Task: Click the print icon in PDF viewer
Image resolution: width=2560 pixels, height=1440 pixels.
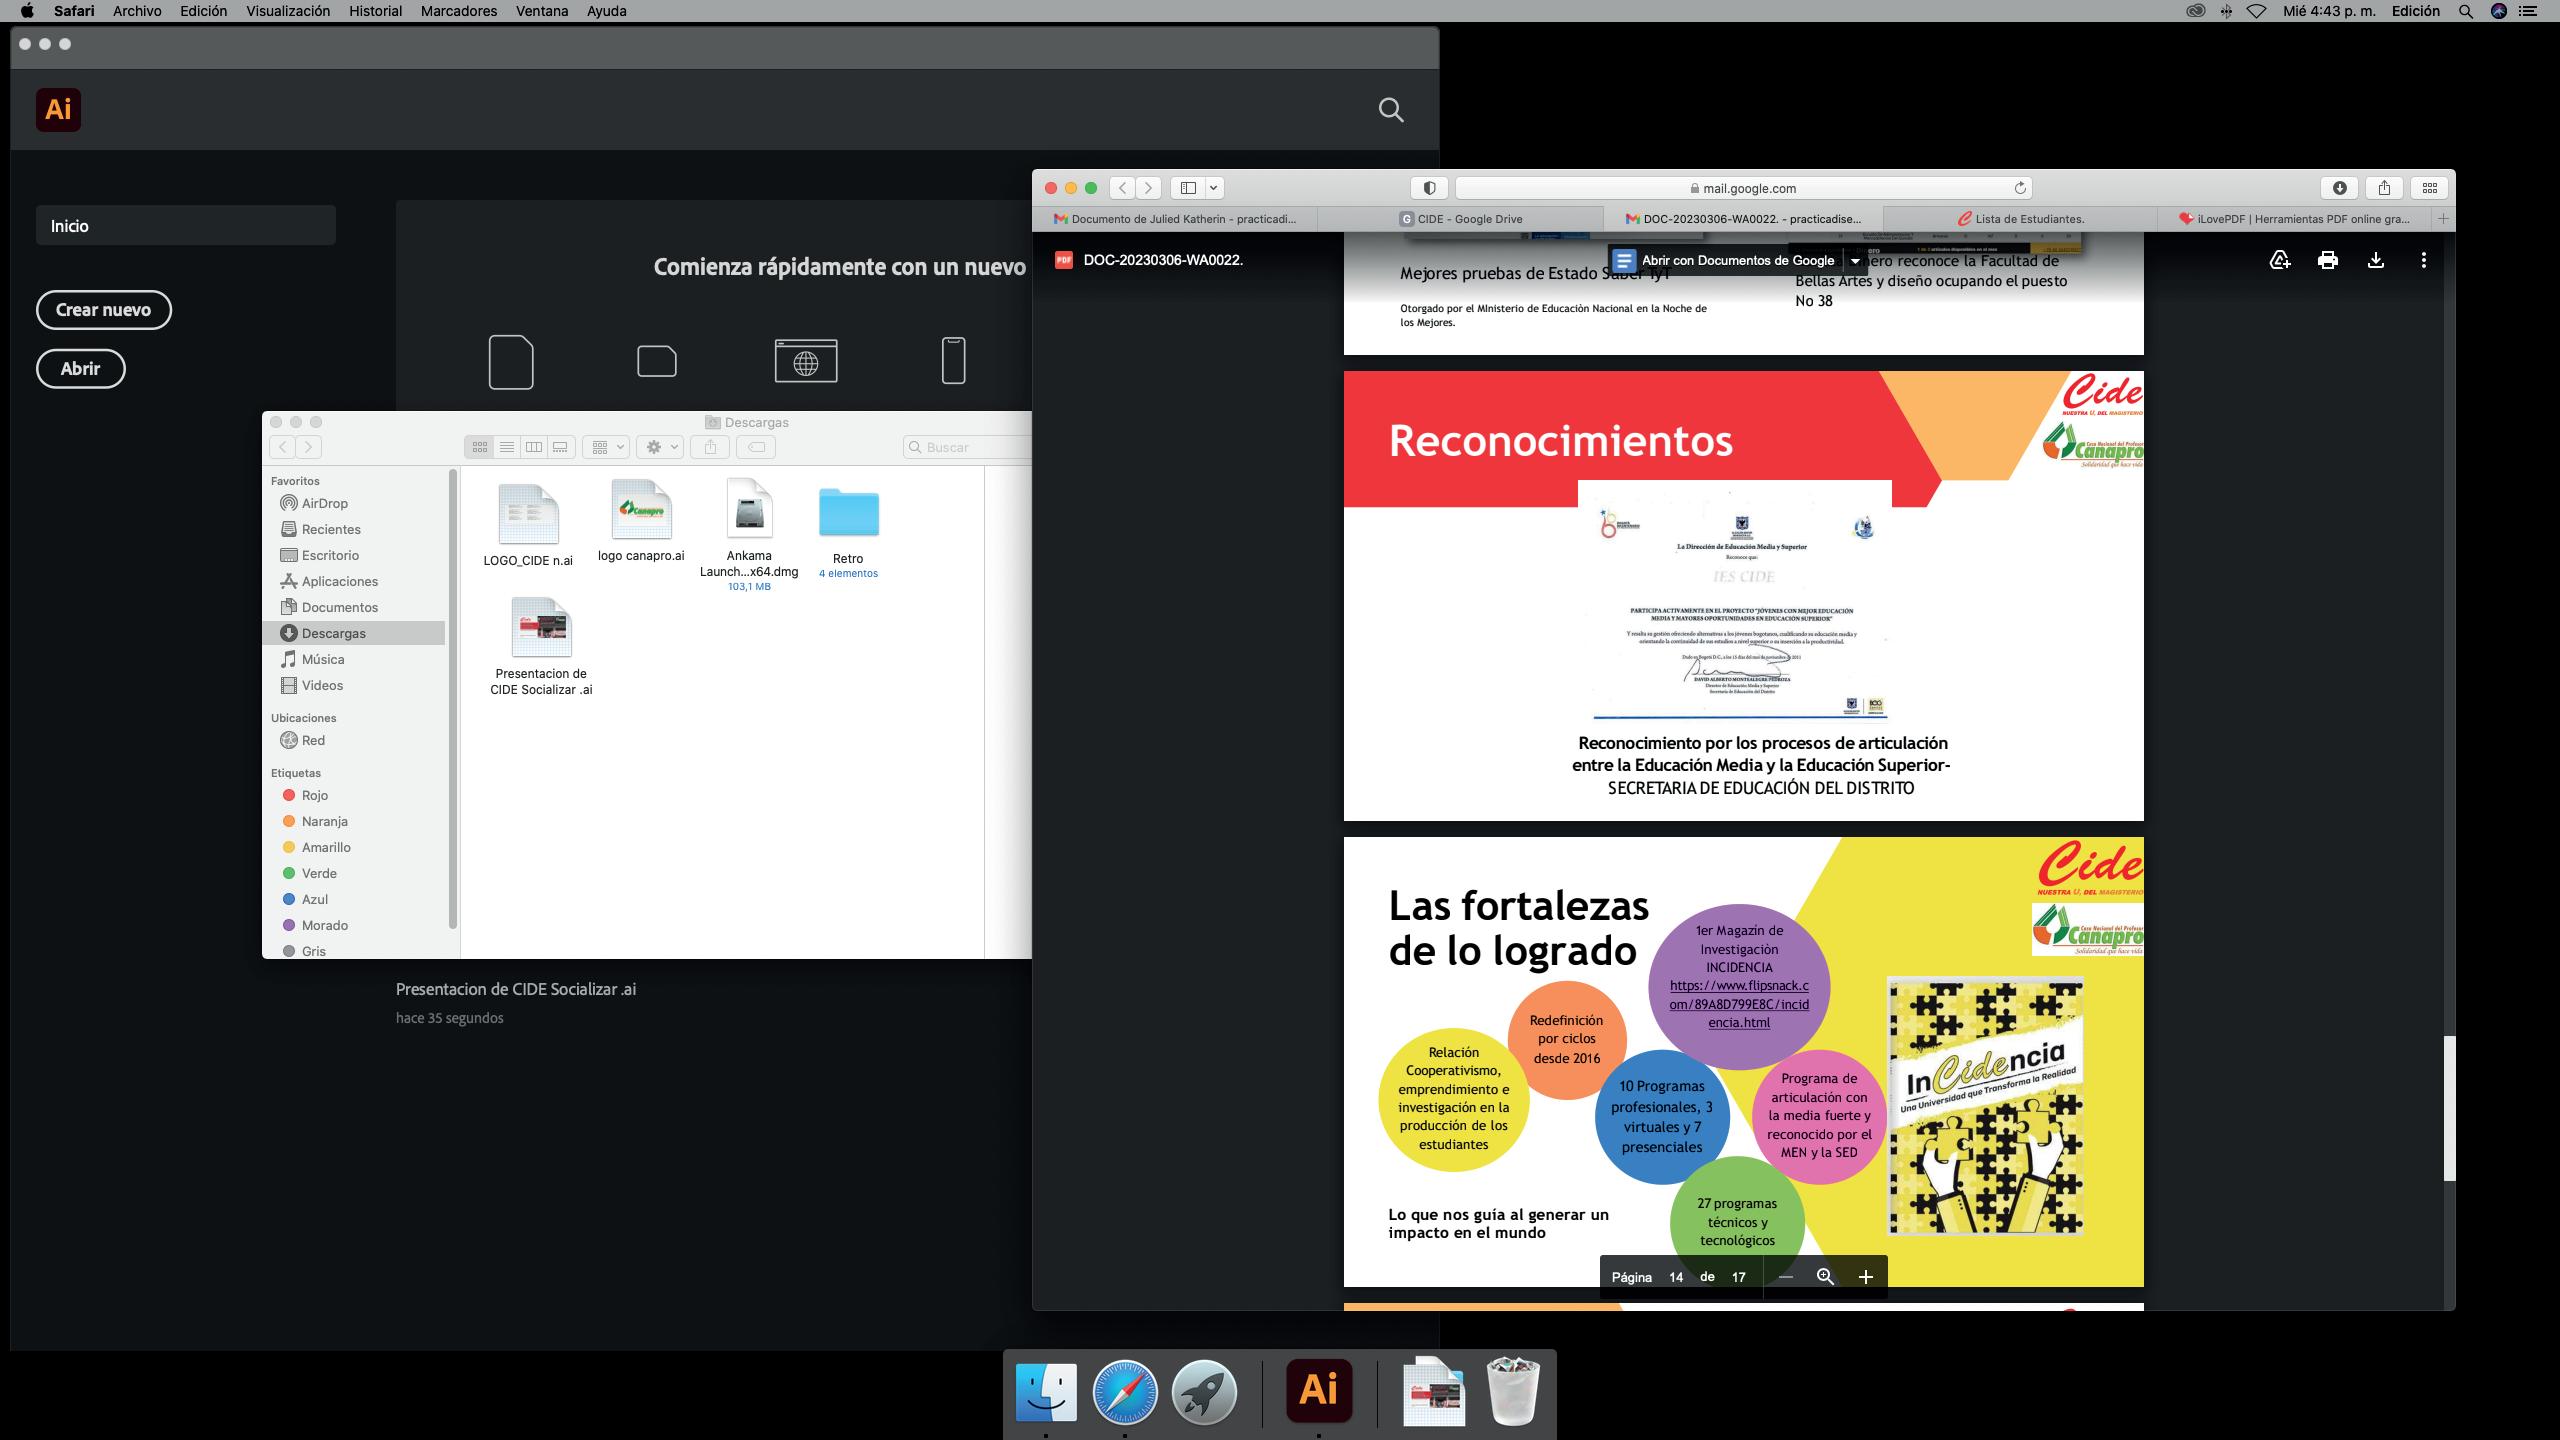Action: 2327,260
